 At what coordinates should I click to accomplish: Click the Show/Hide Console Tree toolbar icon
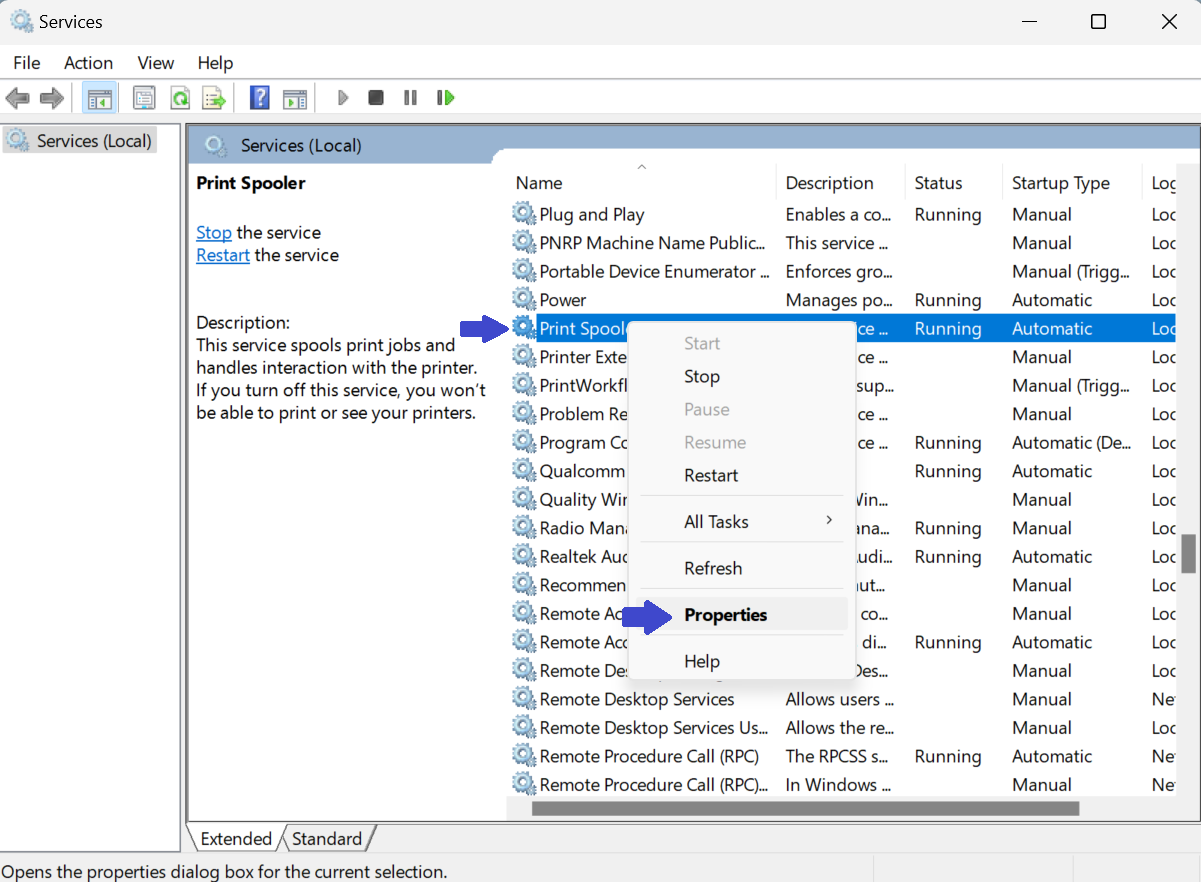tap(100, 97)
